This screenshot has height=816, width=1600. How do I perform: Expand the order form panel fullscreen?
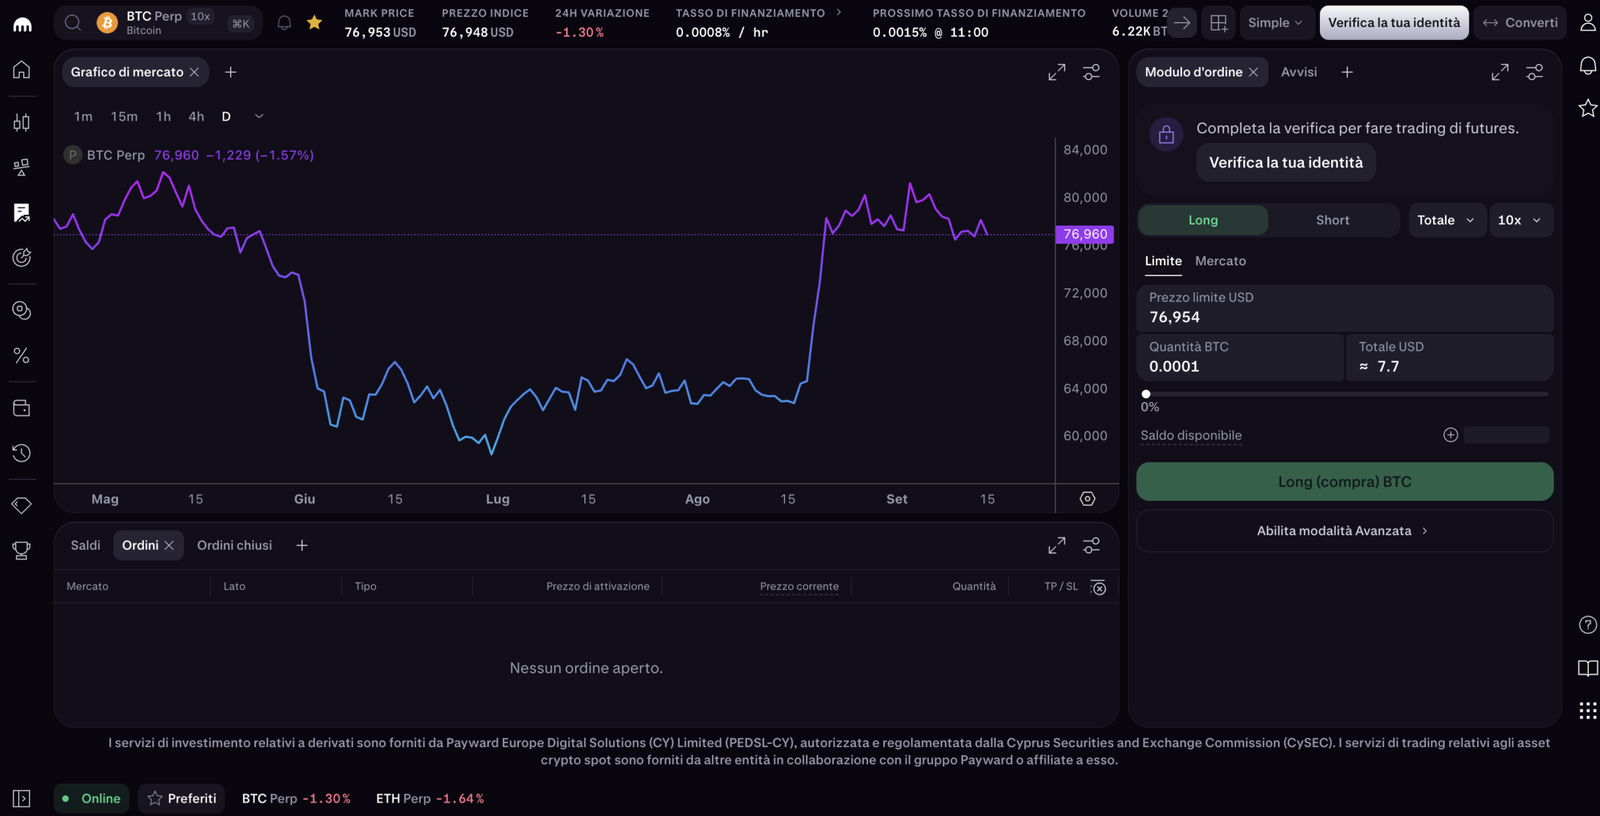1500,72
